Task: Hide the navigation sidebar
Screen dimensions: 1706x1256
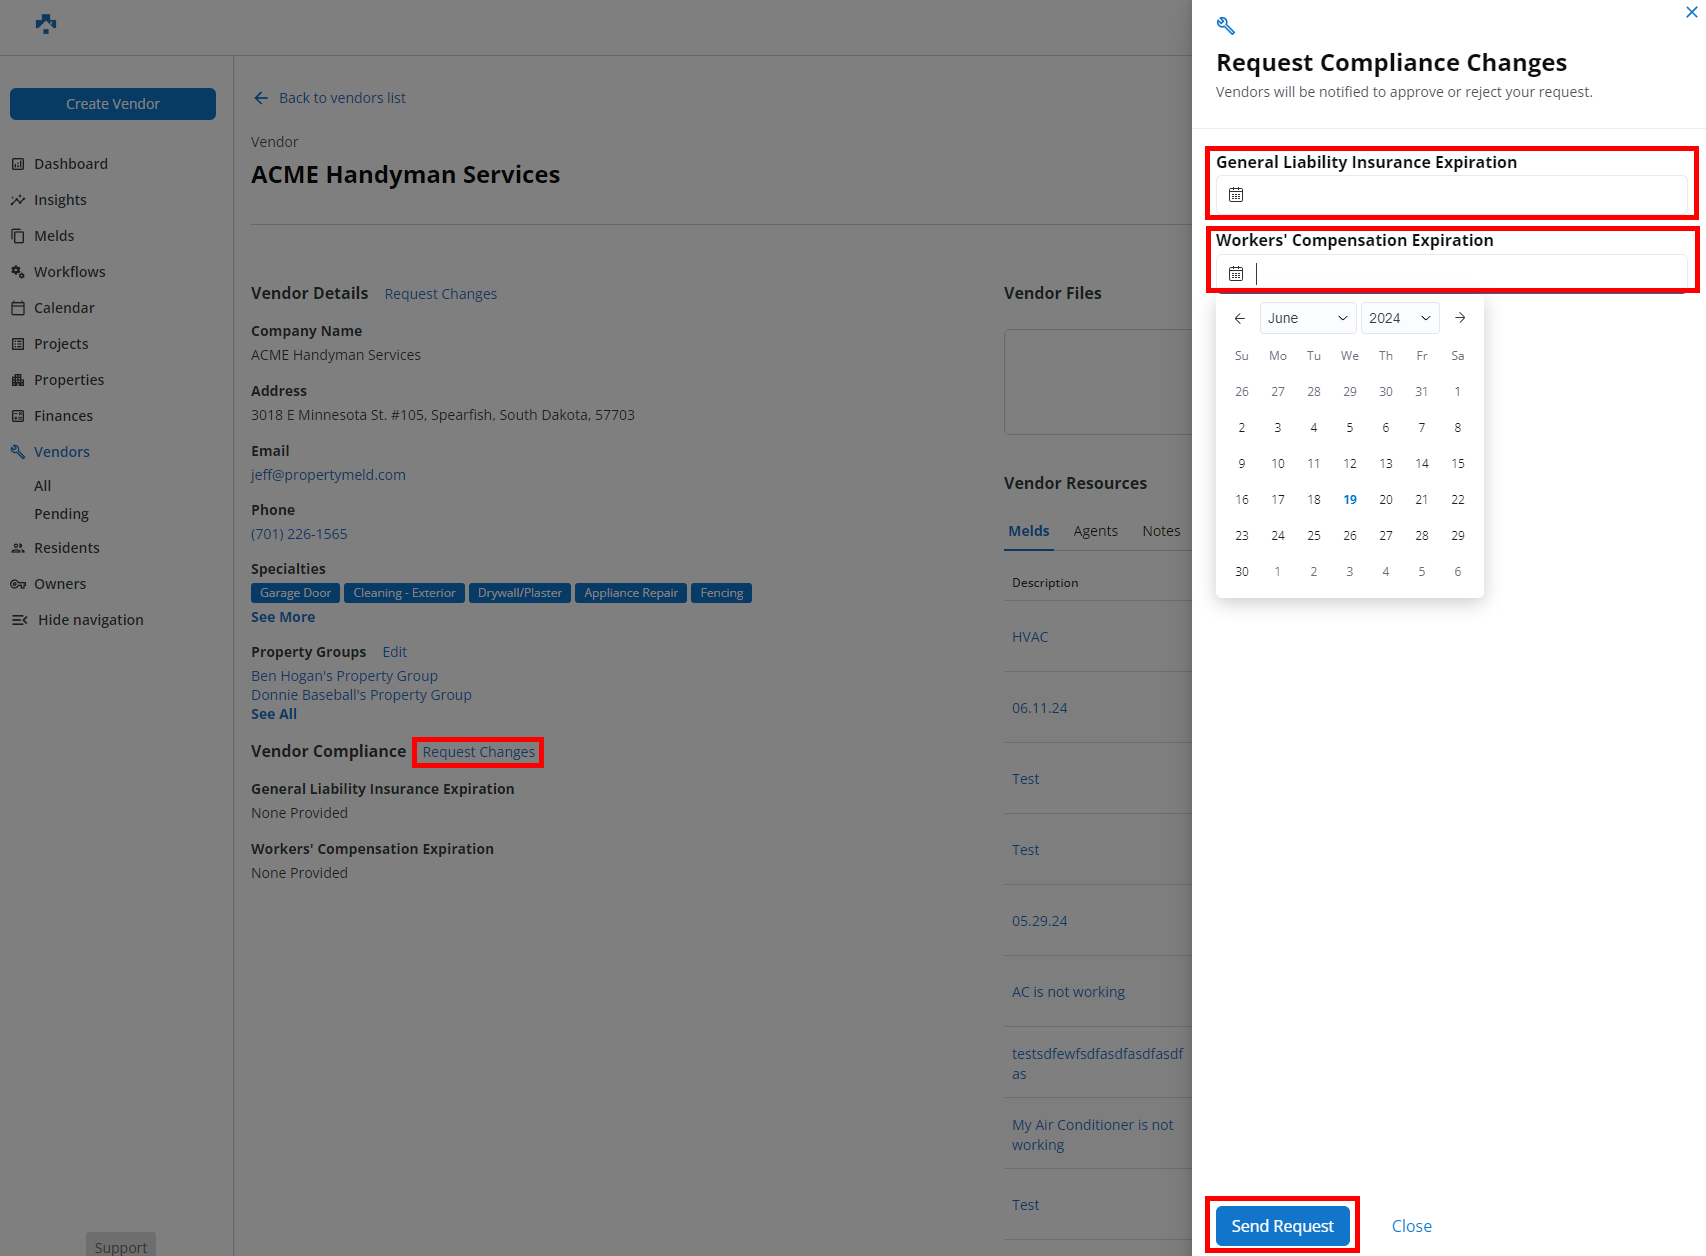Action: click(90, 620)
